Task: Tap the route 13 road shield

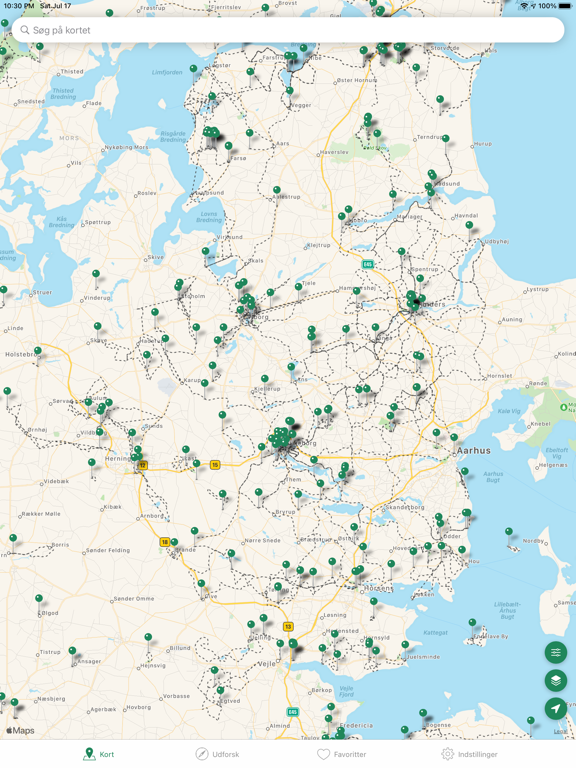Action: 288,626
